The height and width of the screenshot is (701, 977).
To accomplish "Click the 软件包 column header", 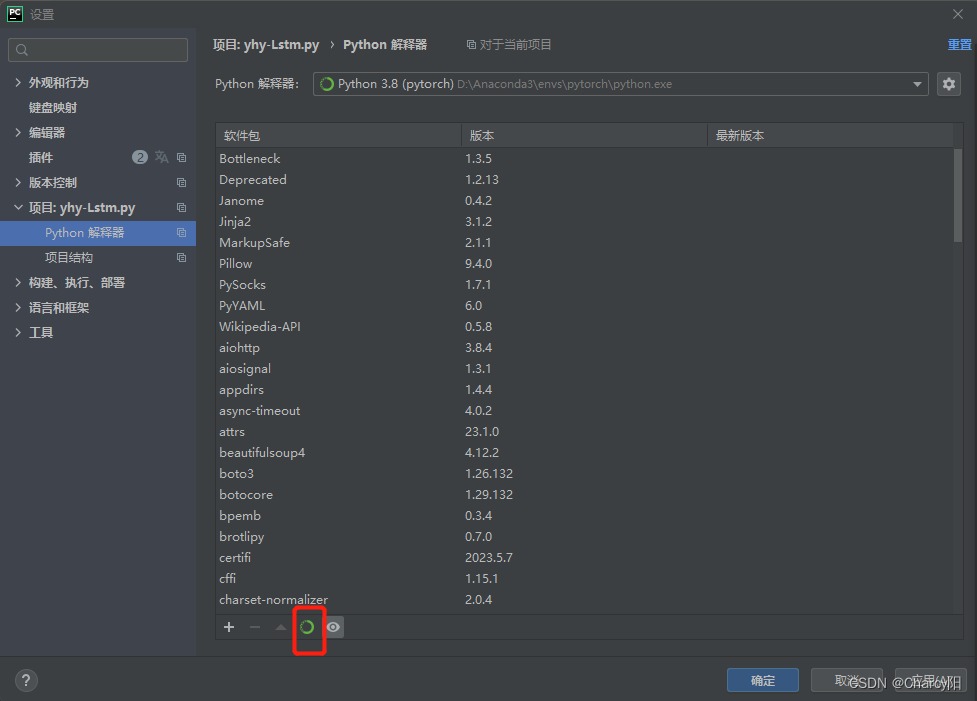I will click(x=338, y=135).
